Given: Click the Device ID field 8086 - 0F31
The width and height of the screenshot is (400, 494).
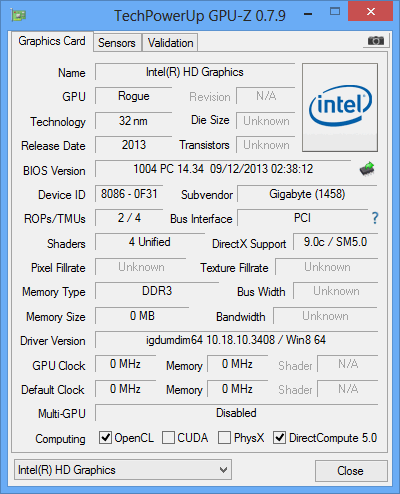Looking at the screenshot, I should point(129,194).
